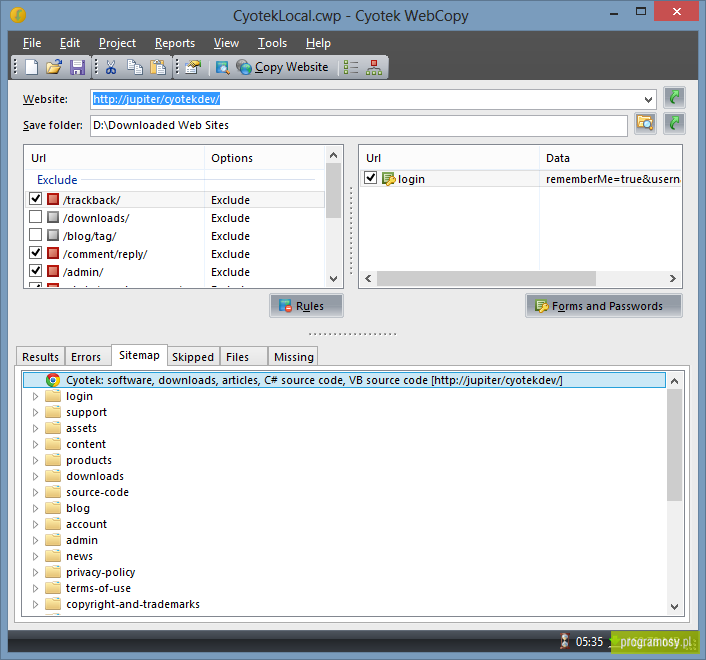Image resolution: width=706 pixels, height=660 pixels.
Task: Click the sitemap vertical scrollbar thumb
Action: [x=674, y=445]
